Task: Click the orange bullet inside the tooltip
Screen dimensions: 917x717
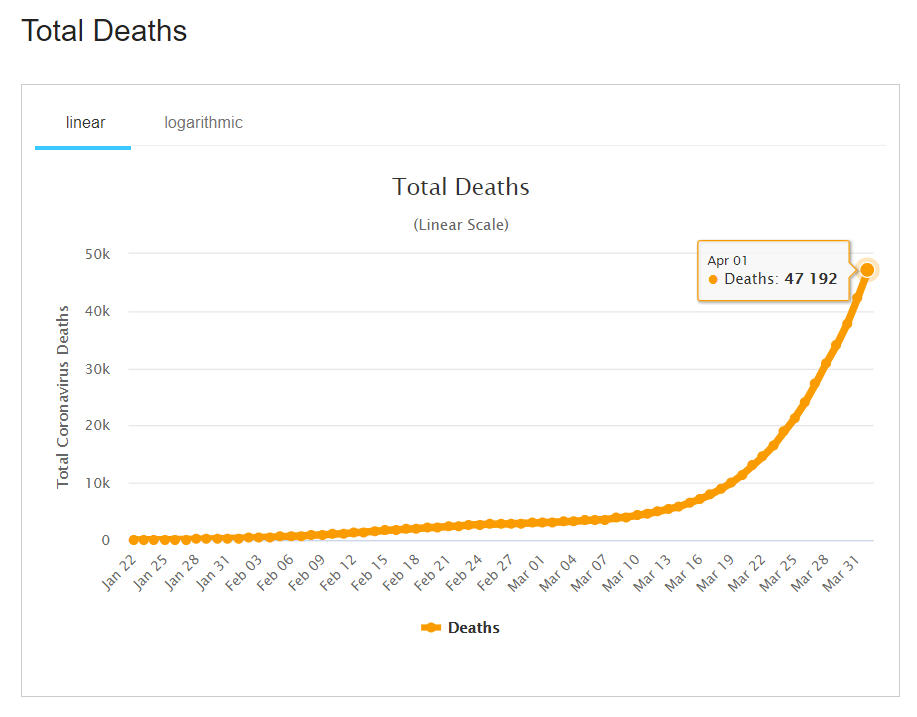Action: (713, 280)
